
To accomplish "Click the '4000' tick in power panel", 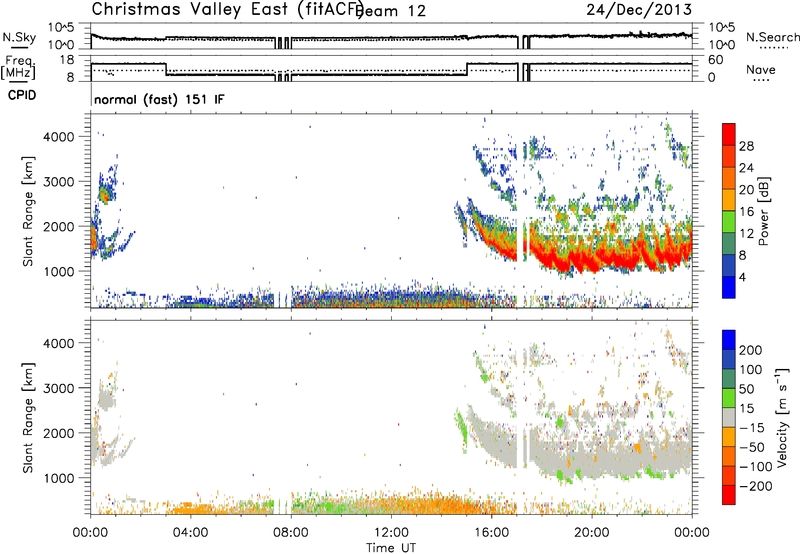I will point(59,137).
